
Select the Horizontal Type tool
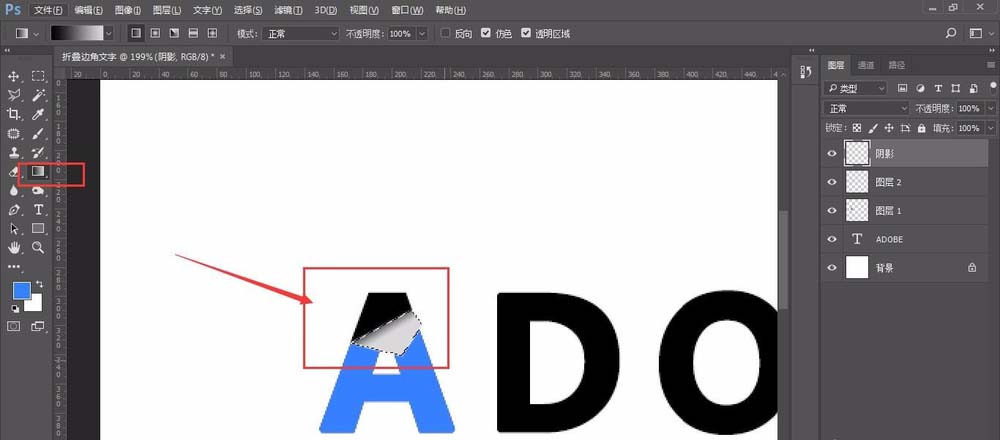click(38, 209)
